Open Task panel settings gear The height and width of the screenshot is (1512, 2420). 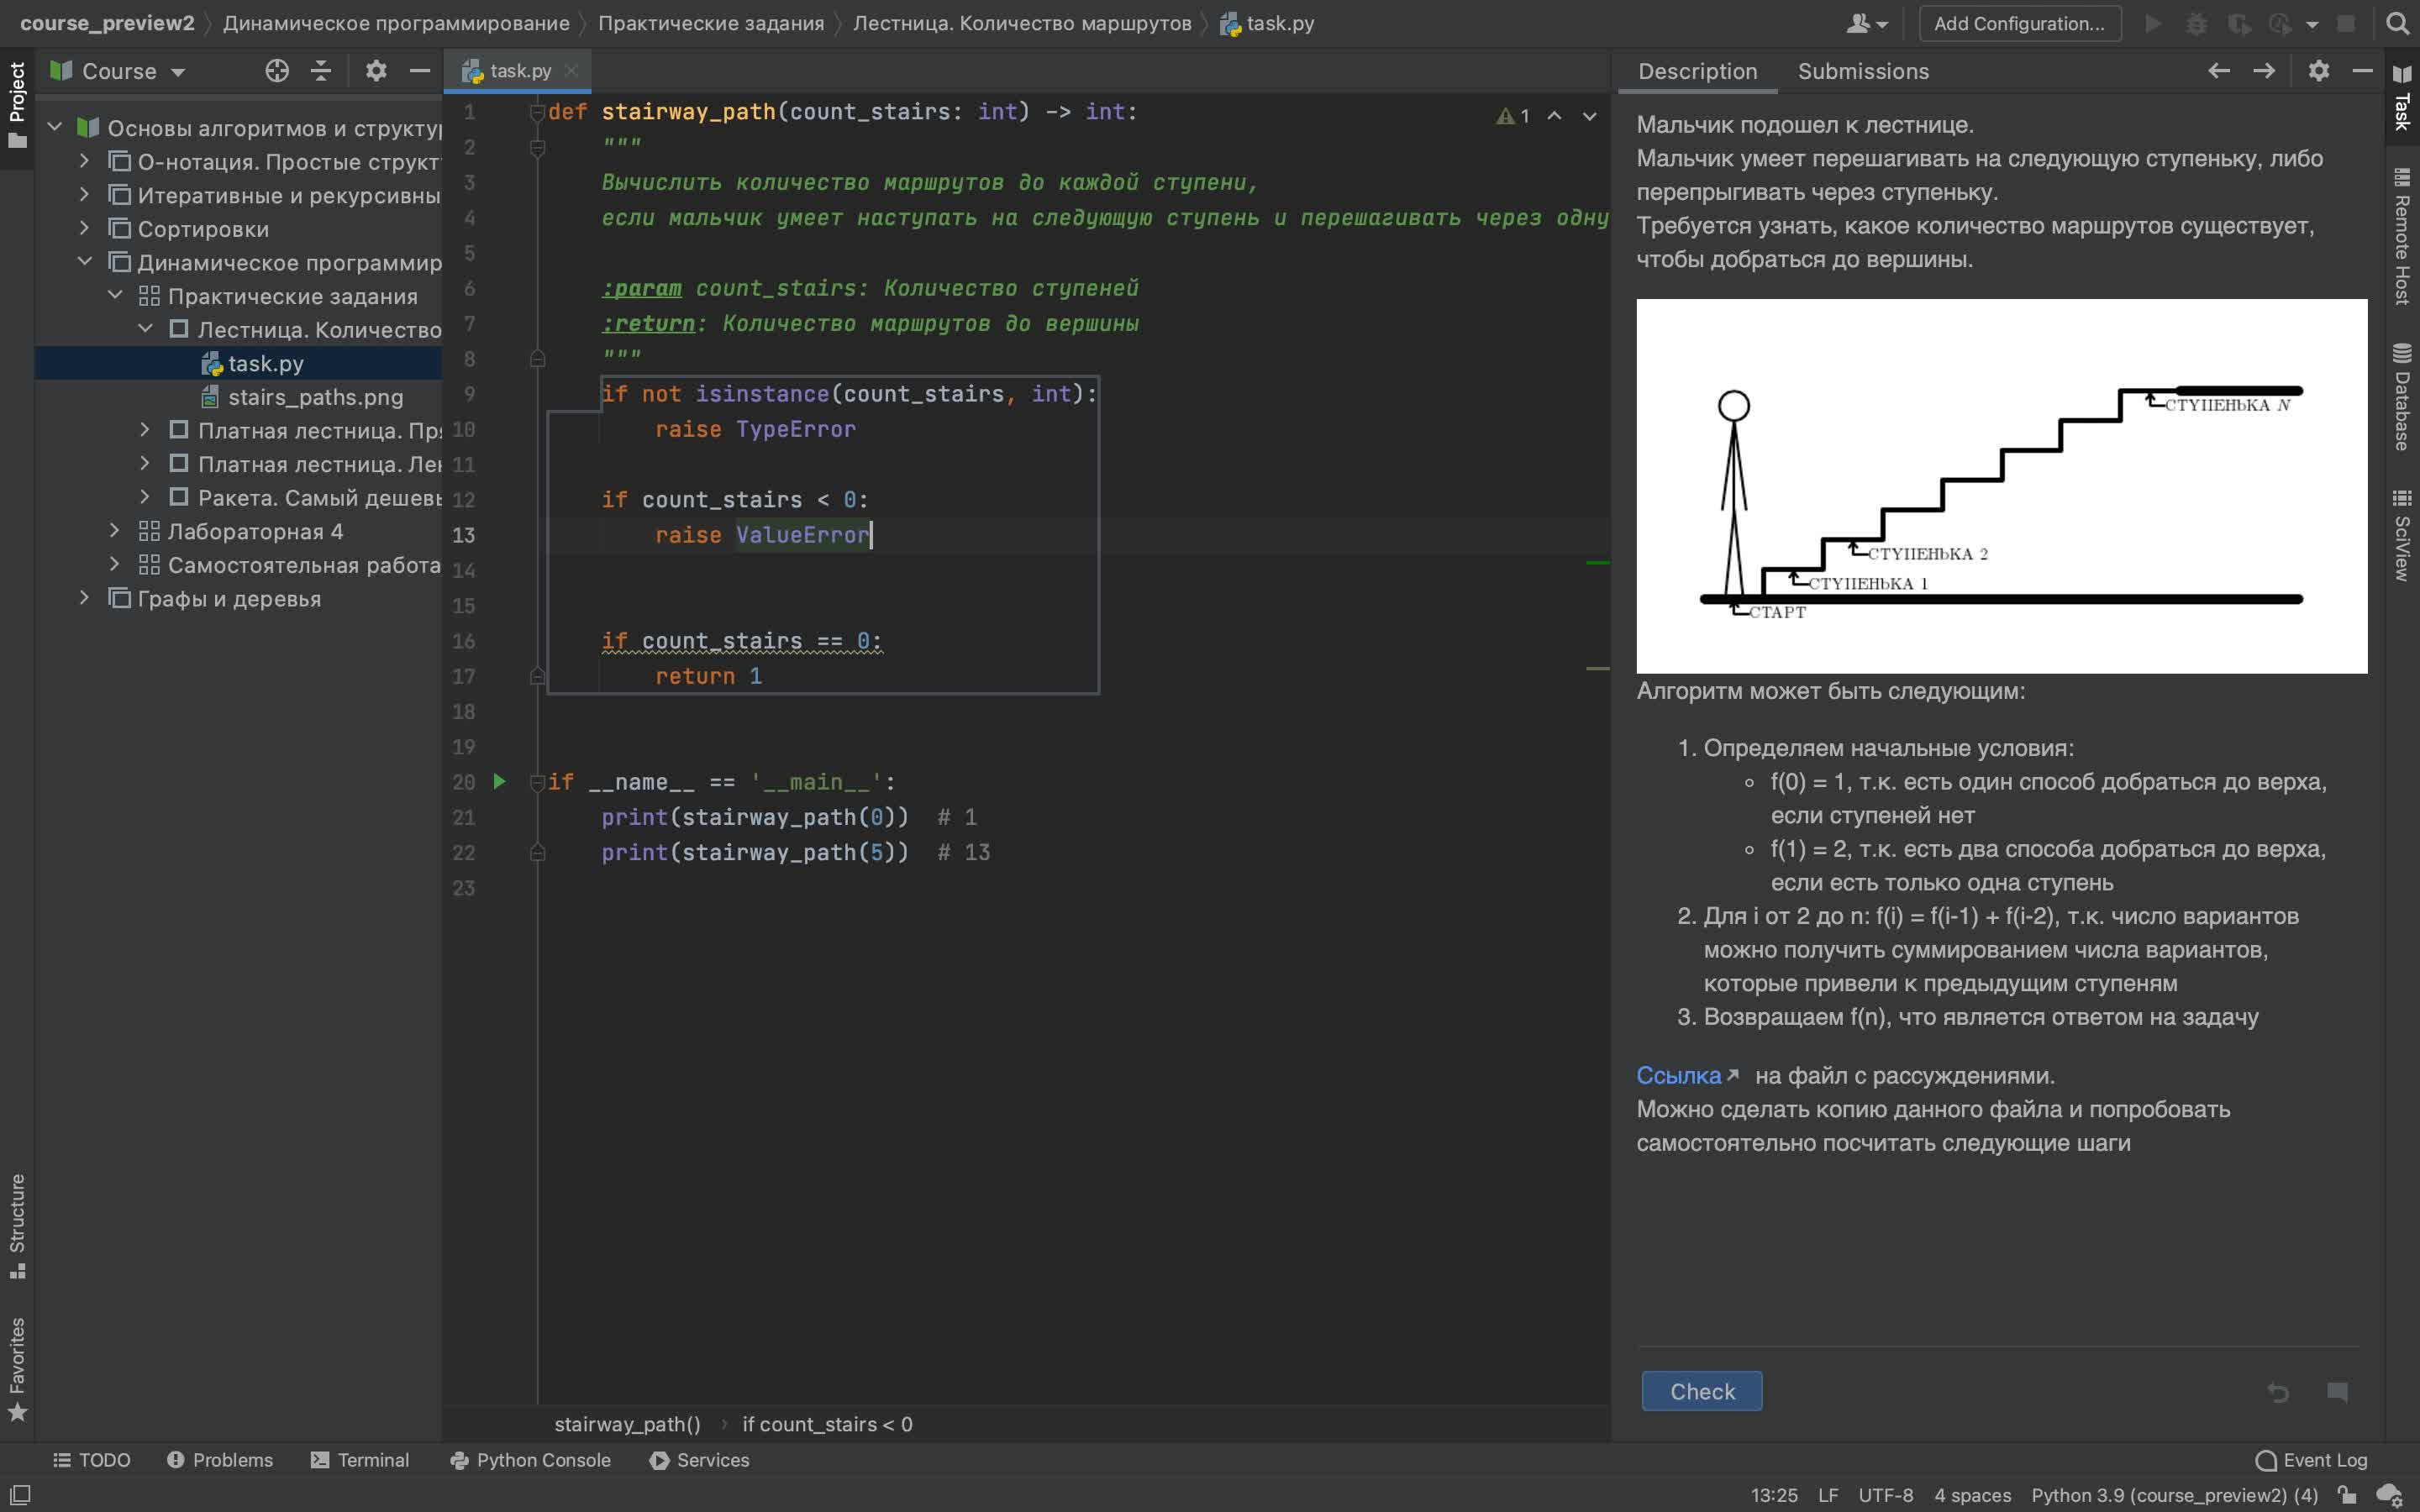(2319, 71)
